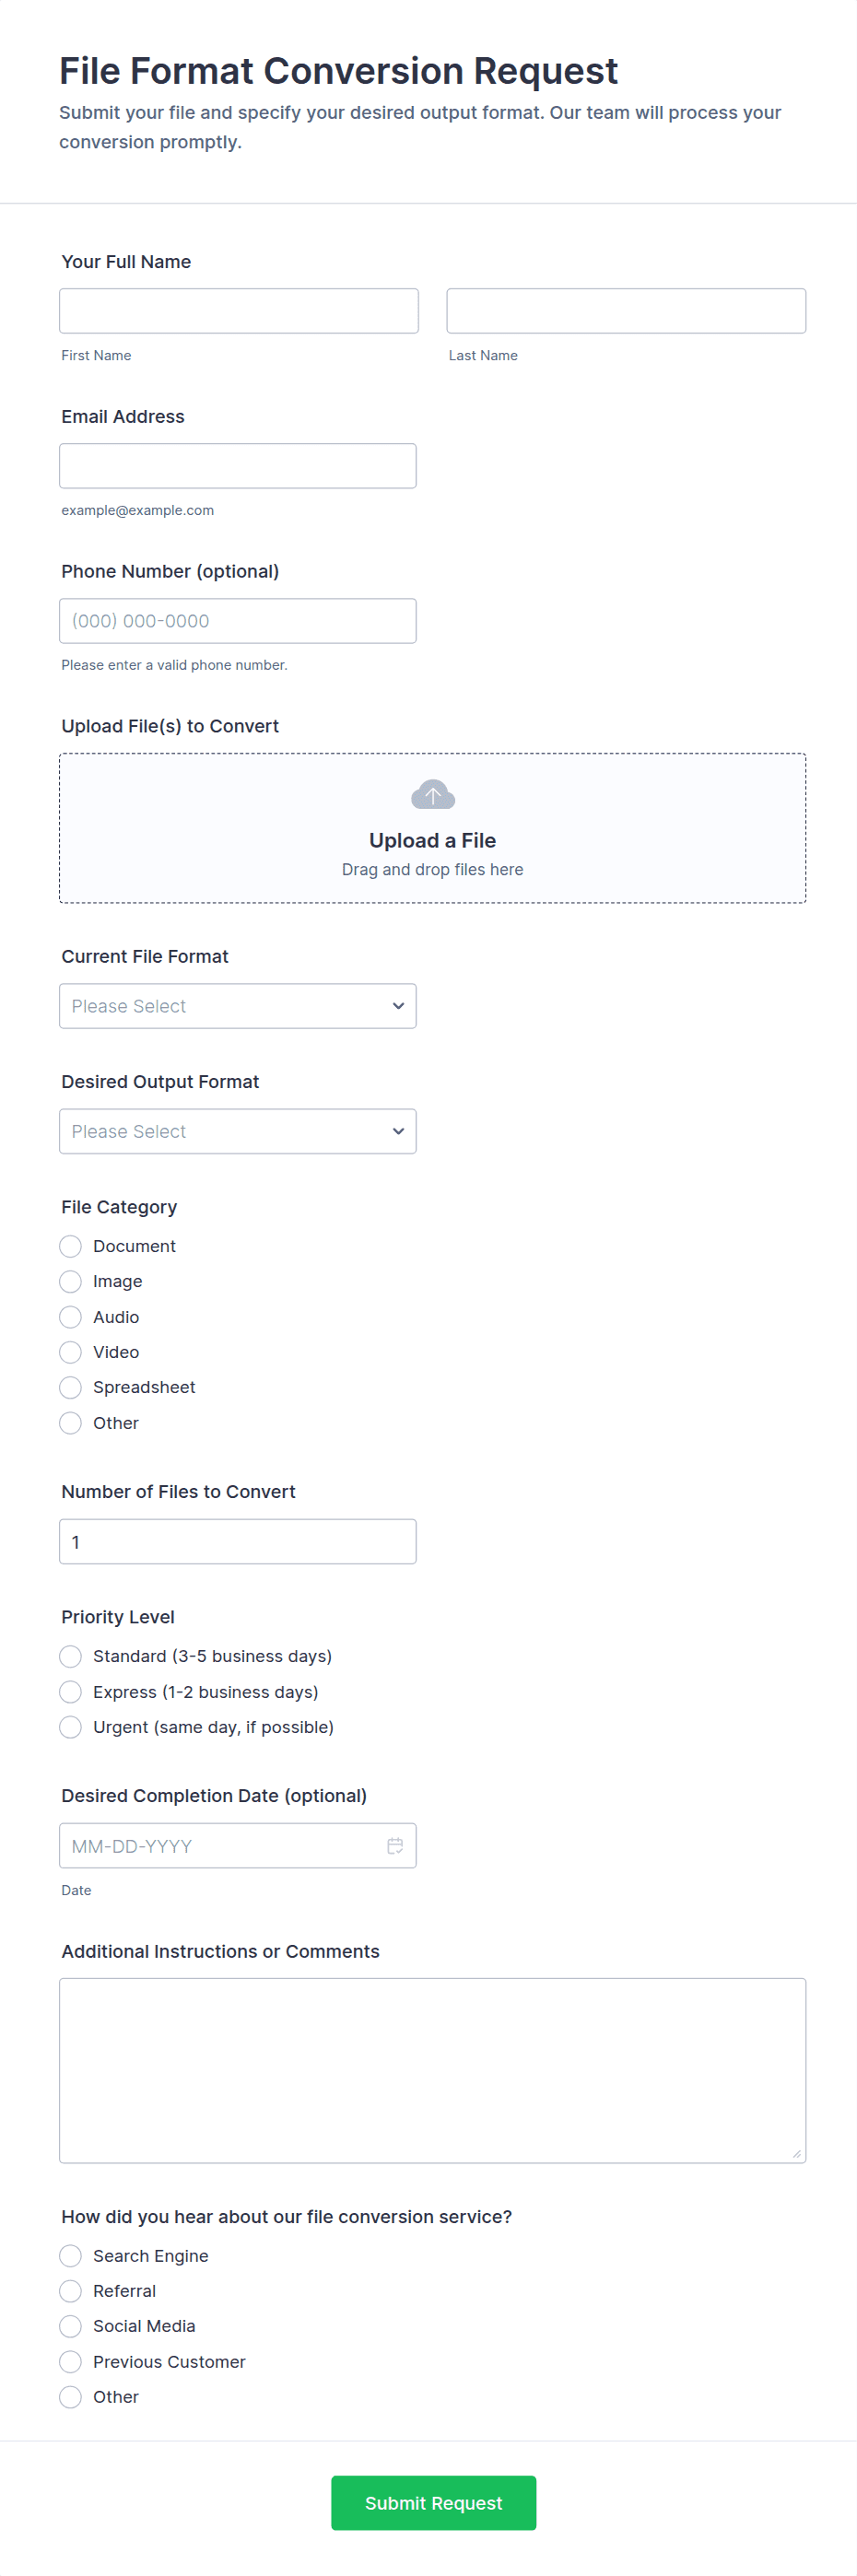Click the Upload a File drop zone
The image size is (857, 2576).
[x=432, y=850]
